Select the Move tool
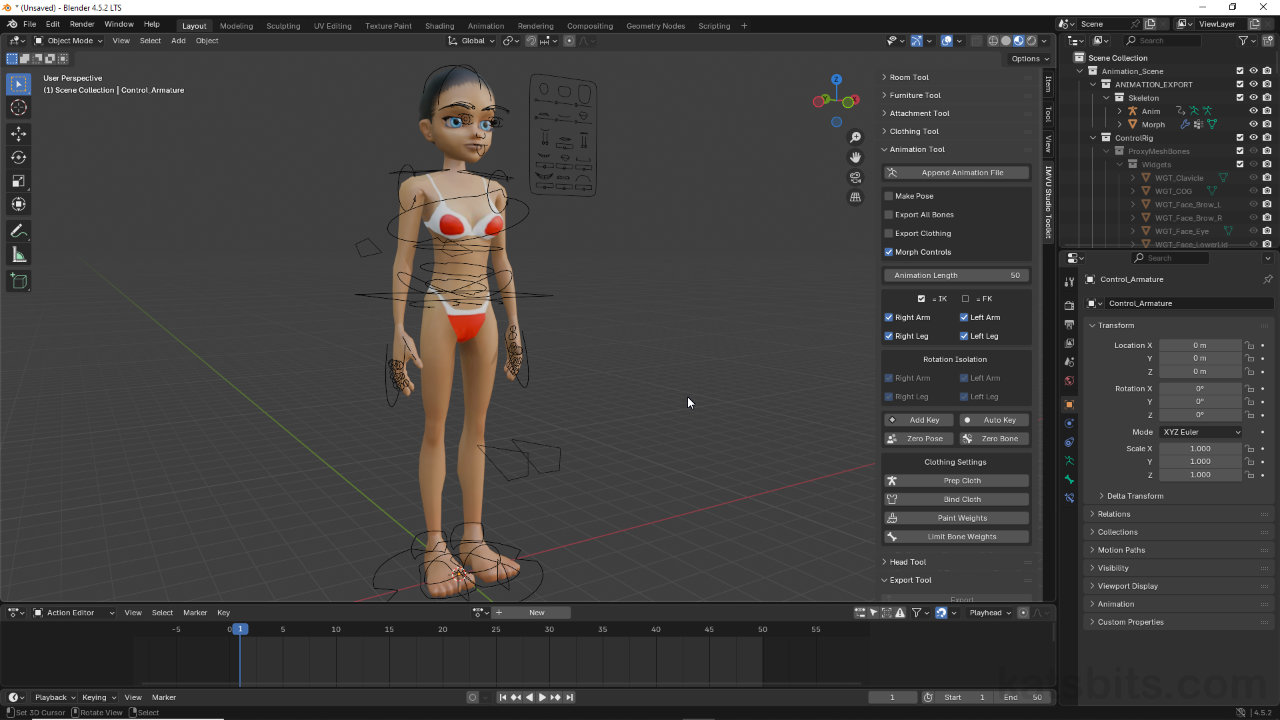 (18, 134)
